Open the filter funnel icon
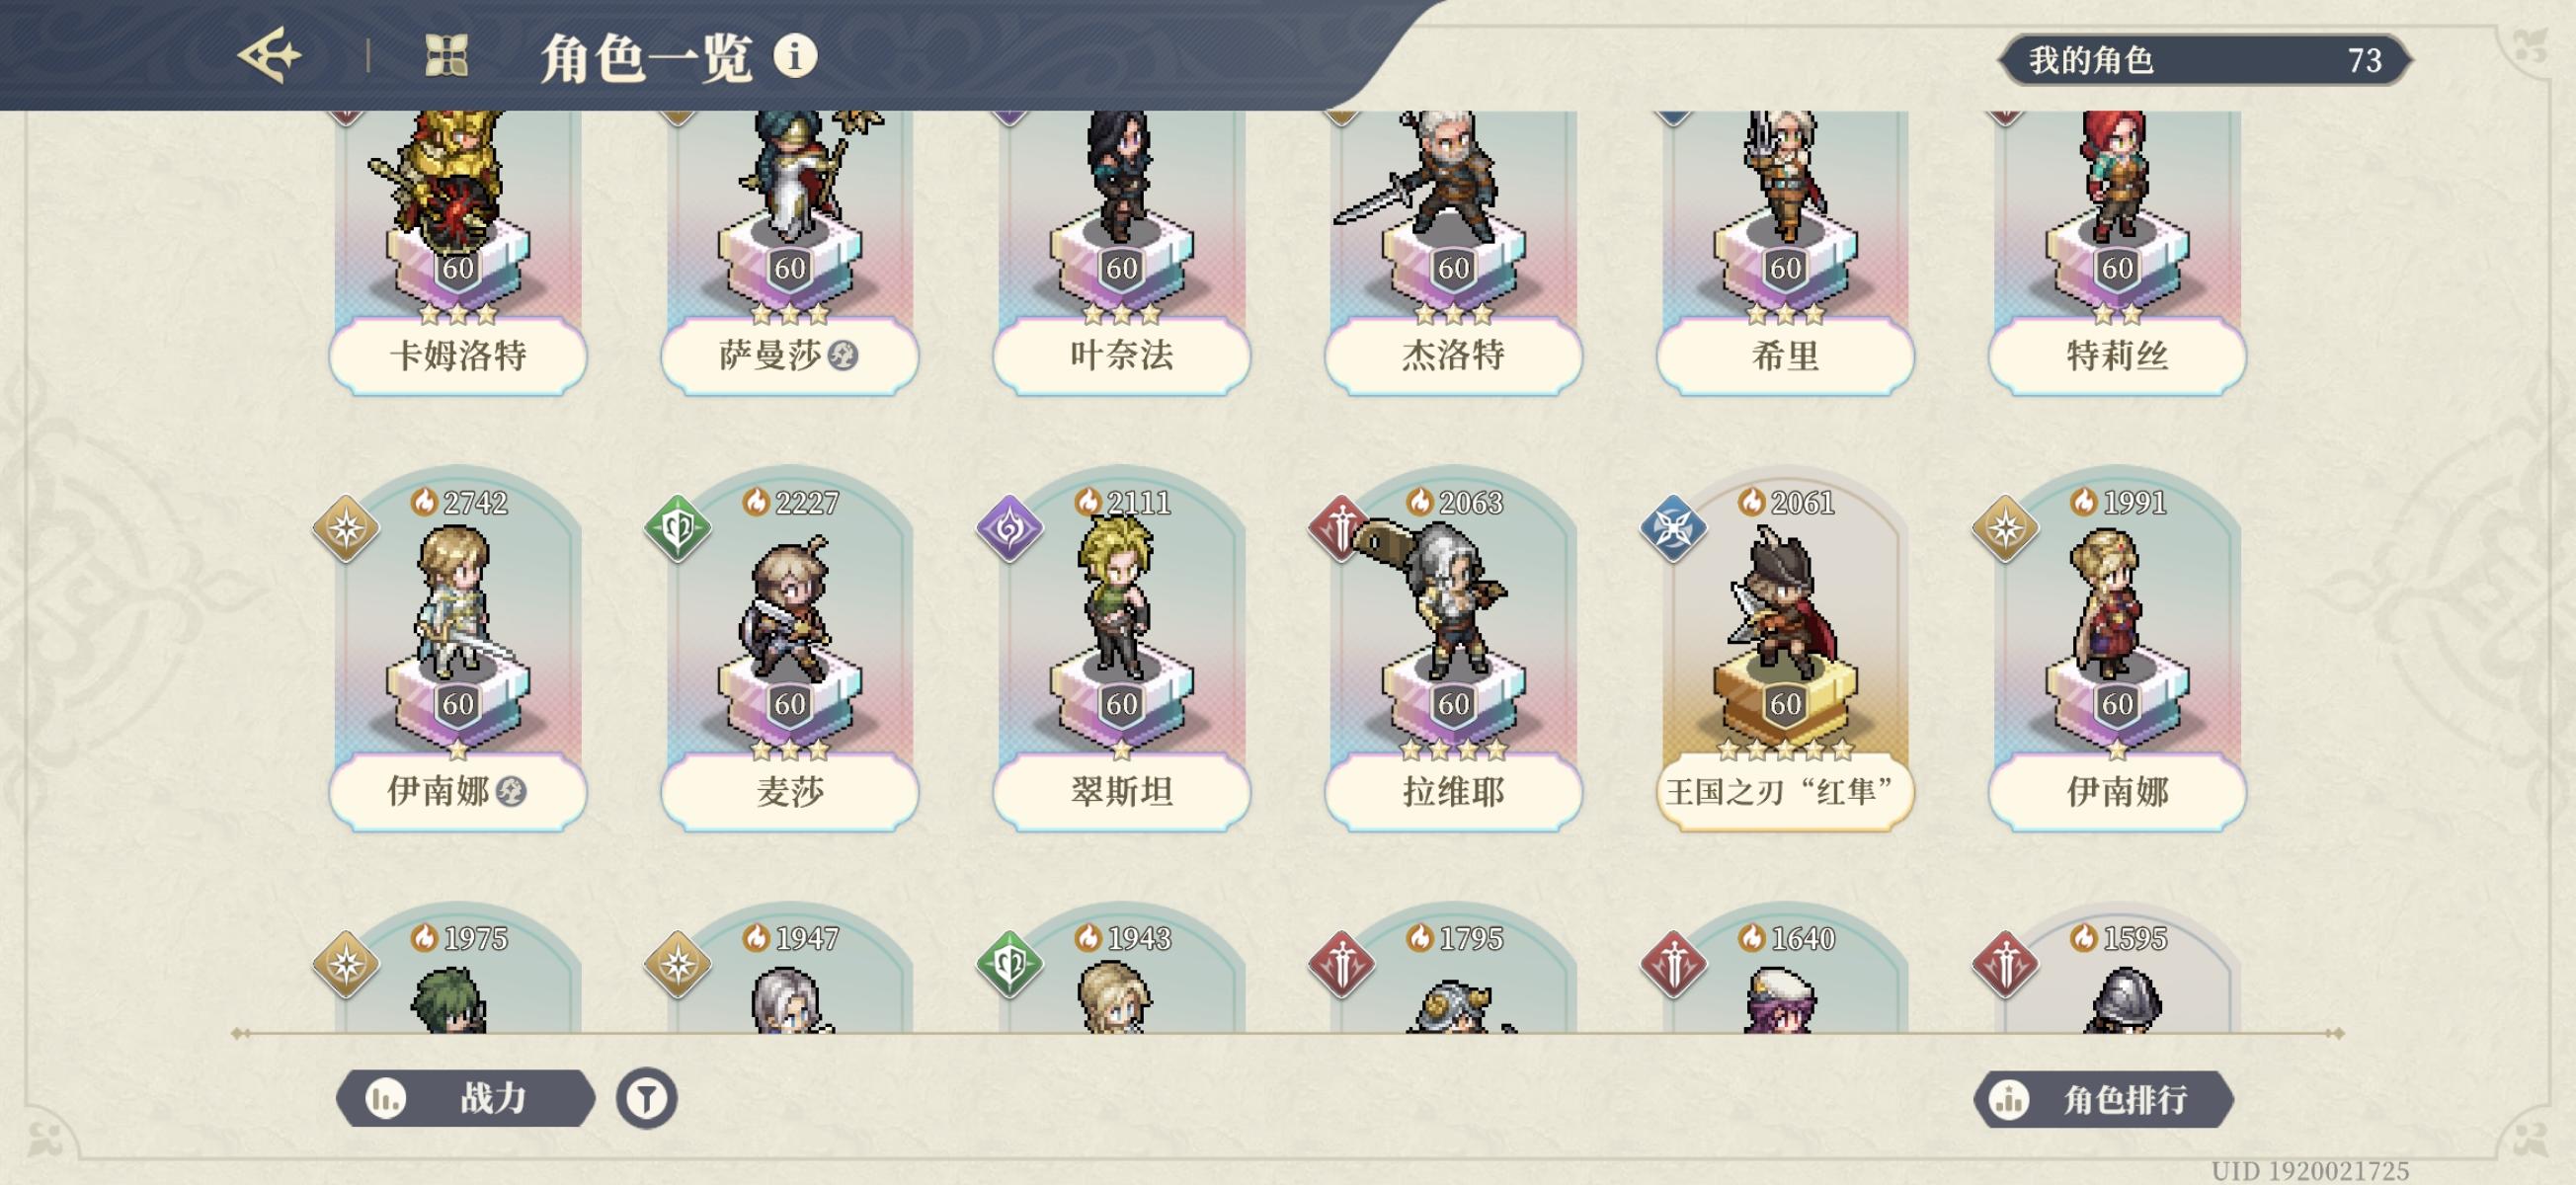Screen dimensions: 2576x1185 pos(646,1099)
